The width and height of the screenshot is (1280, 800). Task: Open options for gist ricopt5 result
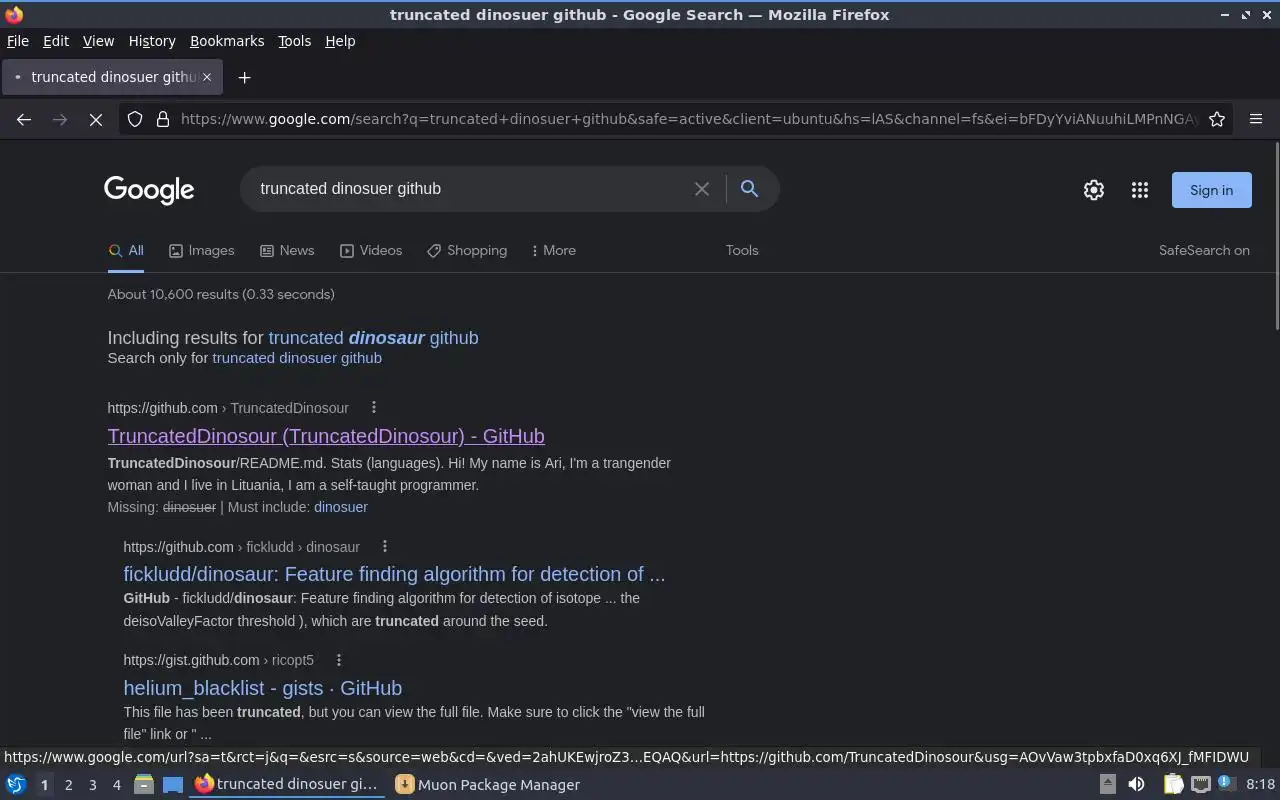339,660
